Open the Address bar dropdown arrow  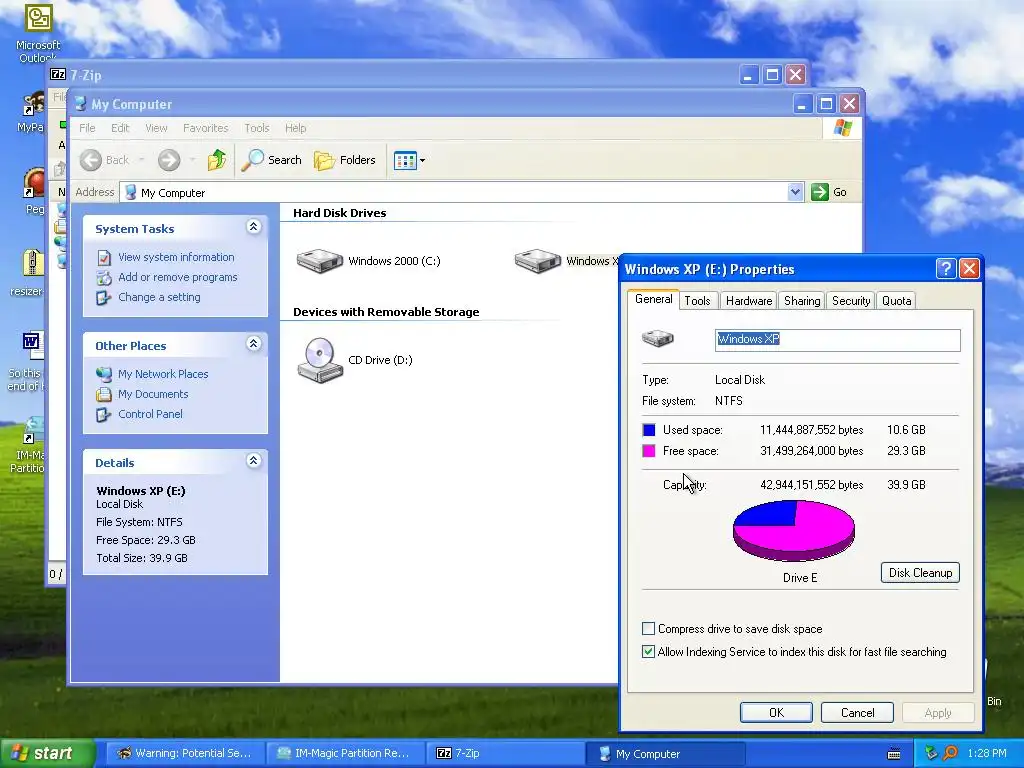click(795, 192)
